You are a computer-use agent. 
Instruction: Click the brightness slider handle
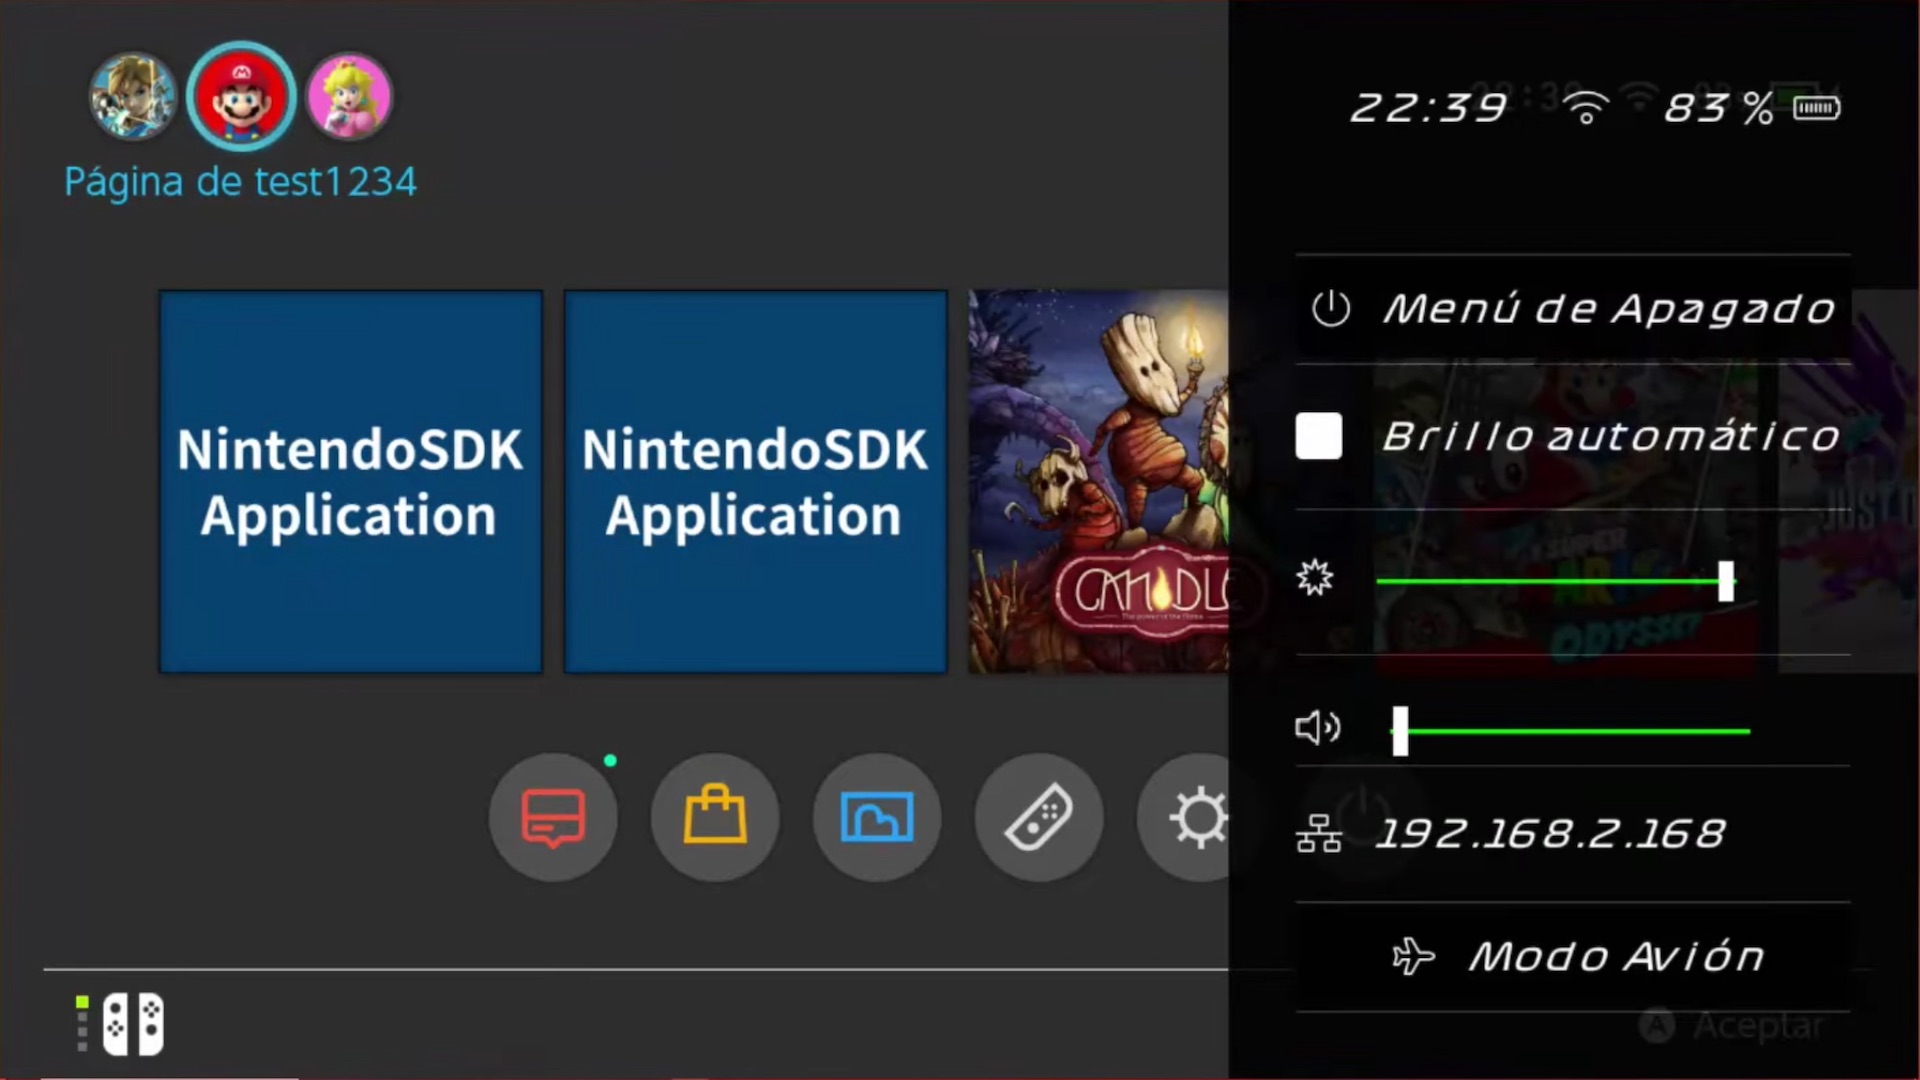coord(1725,581)
